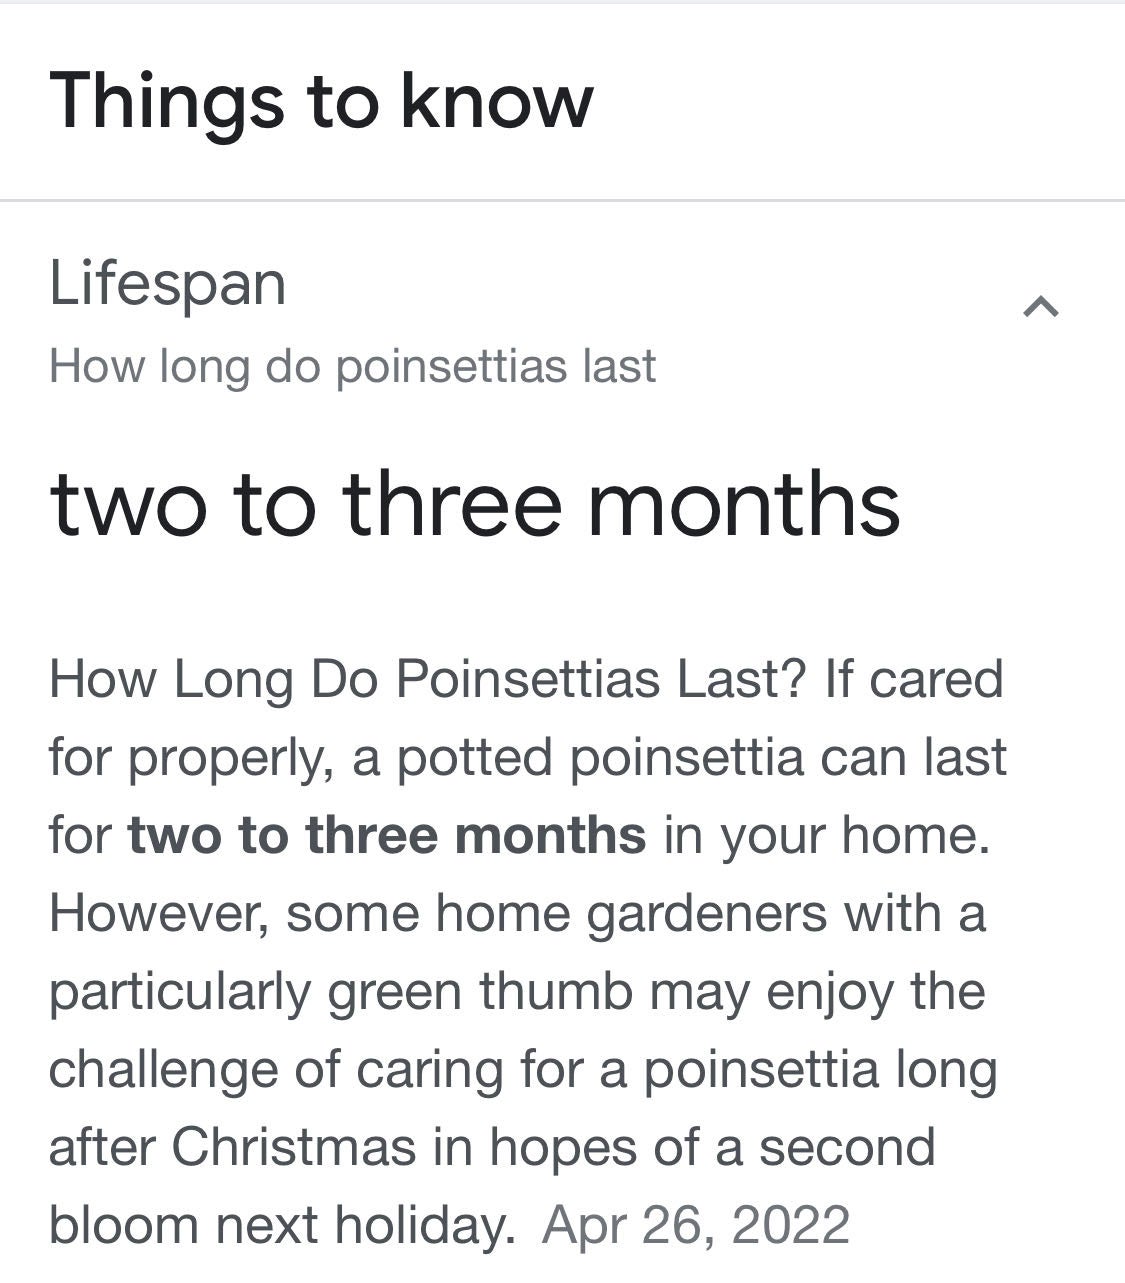Image resolution: width=1125 pixels, height=1283 pixels.
Task: Collapse the Lifespan section using the chevron
Action: pyautogui.click(x=1040, y=307)
